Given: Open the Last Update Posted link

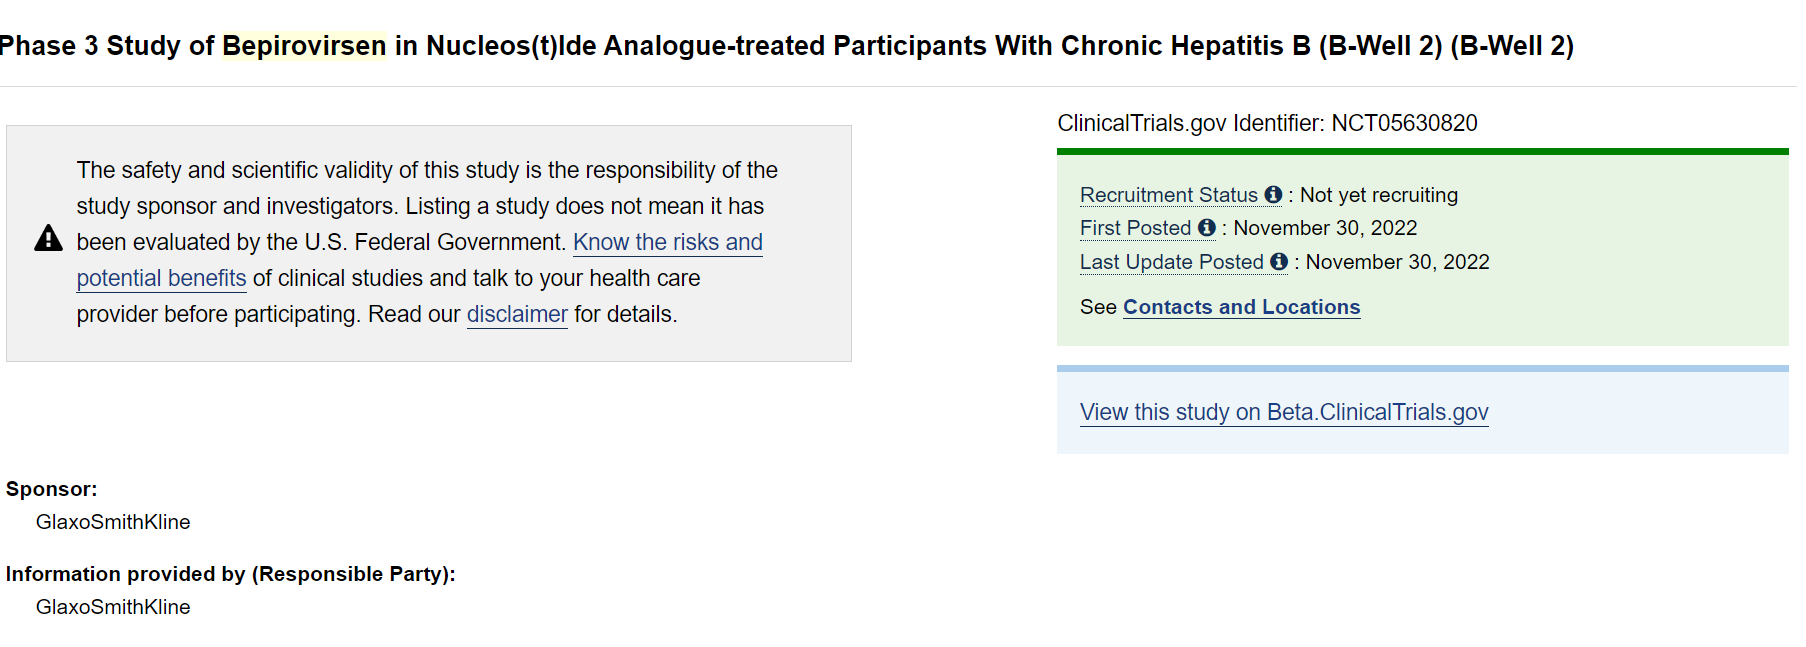Looking at the screenshot, I should pyautogui.click(x=1172, y=262).
